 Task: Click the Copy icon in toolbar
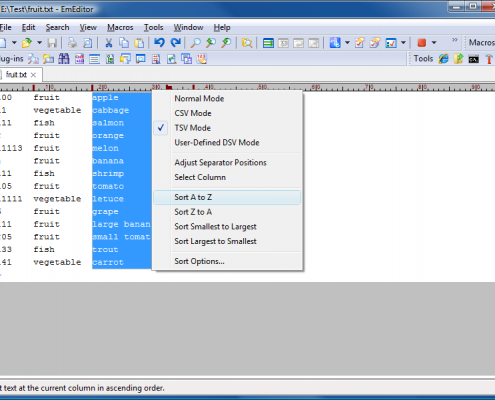(124, 43)
